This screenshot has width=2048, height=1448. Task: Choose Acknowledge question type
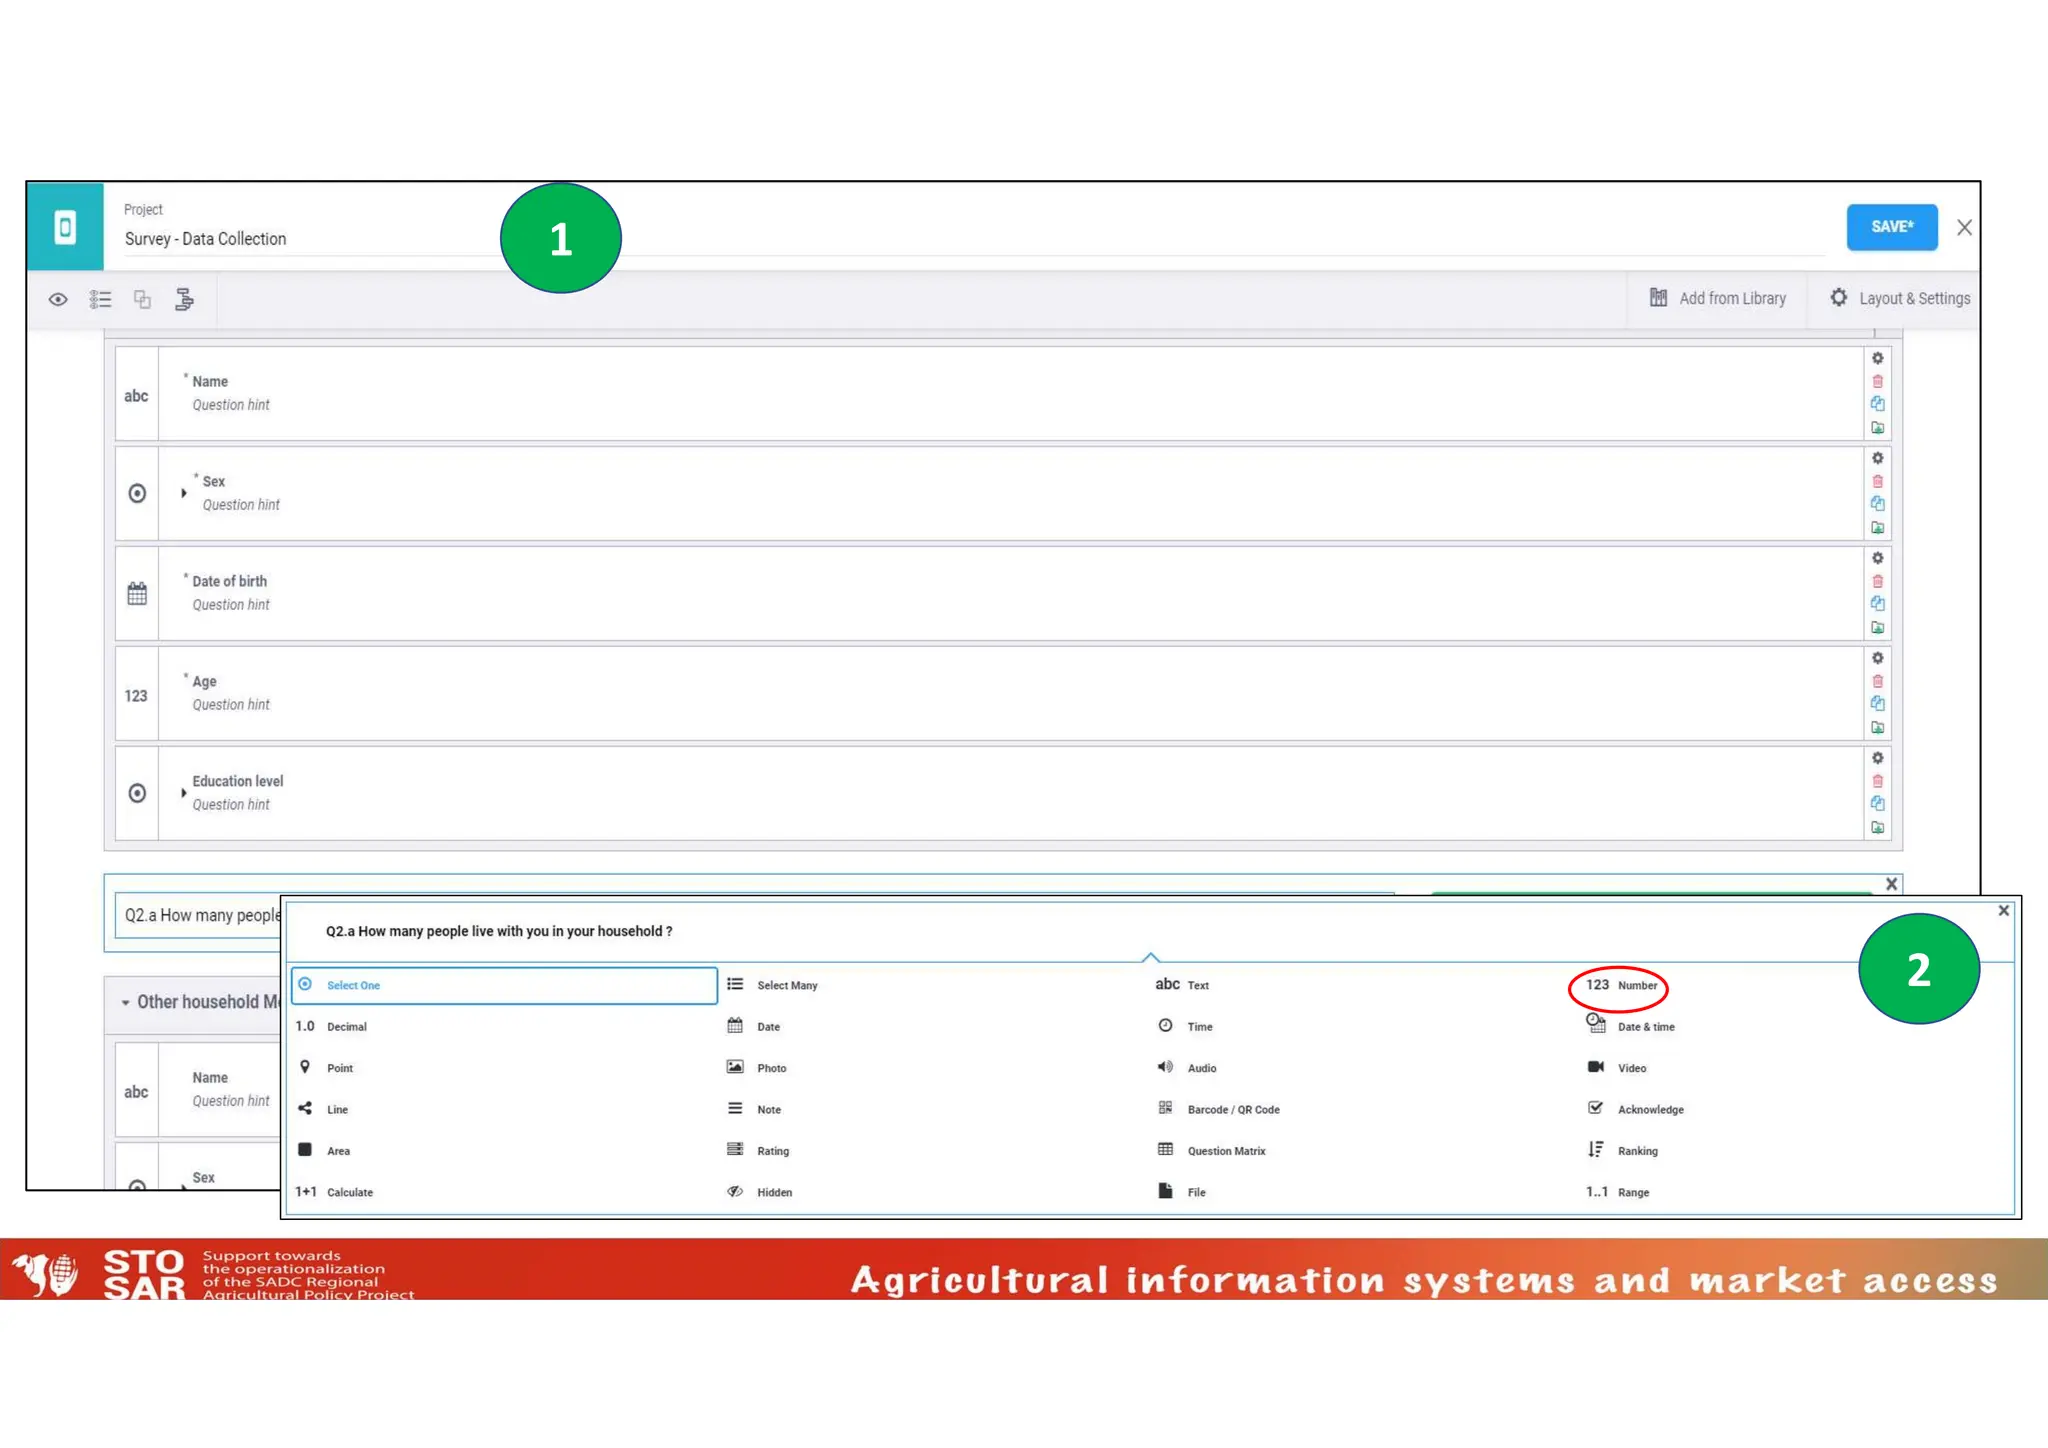[x=1649, y=1109]
